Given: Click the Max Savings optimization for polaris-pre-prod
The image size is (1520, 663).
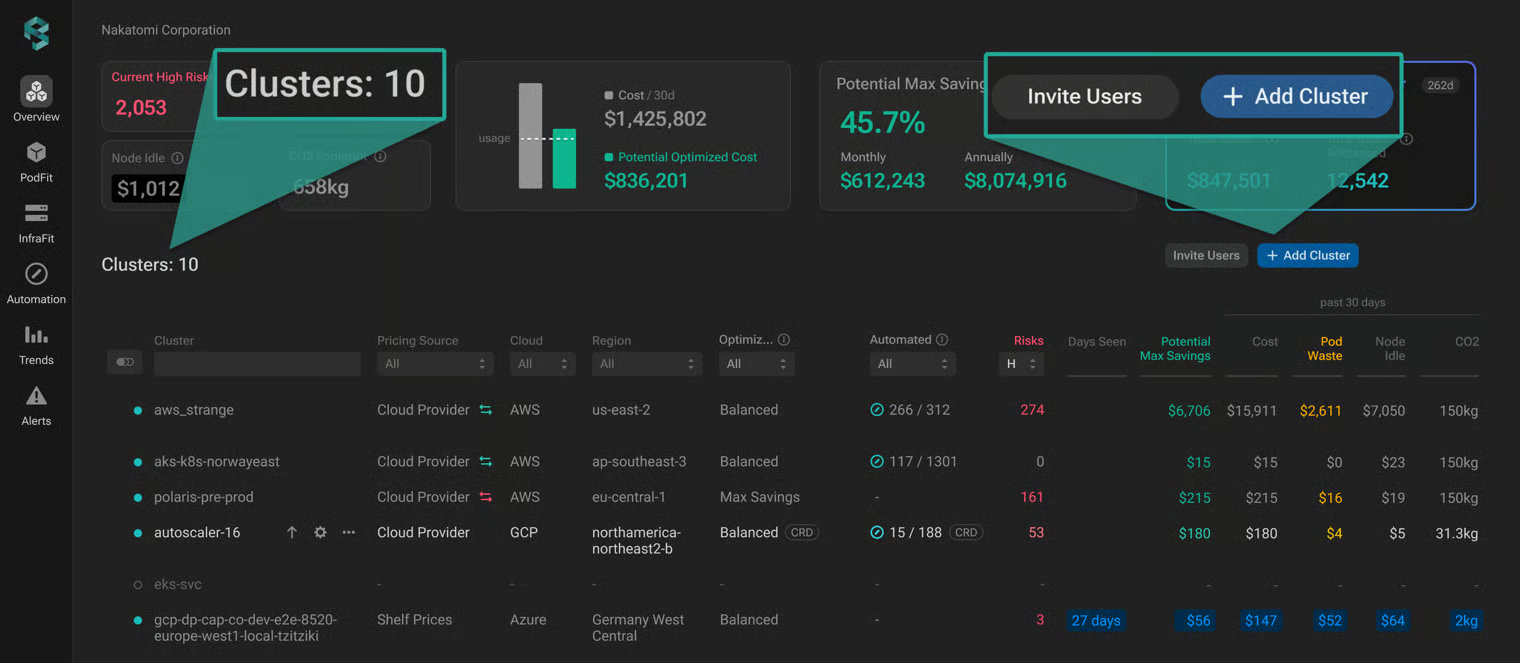Looking at the screenshot, I should coord(760,497).
